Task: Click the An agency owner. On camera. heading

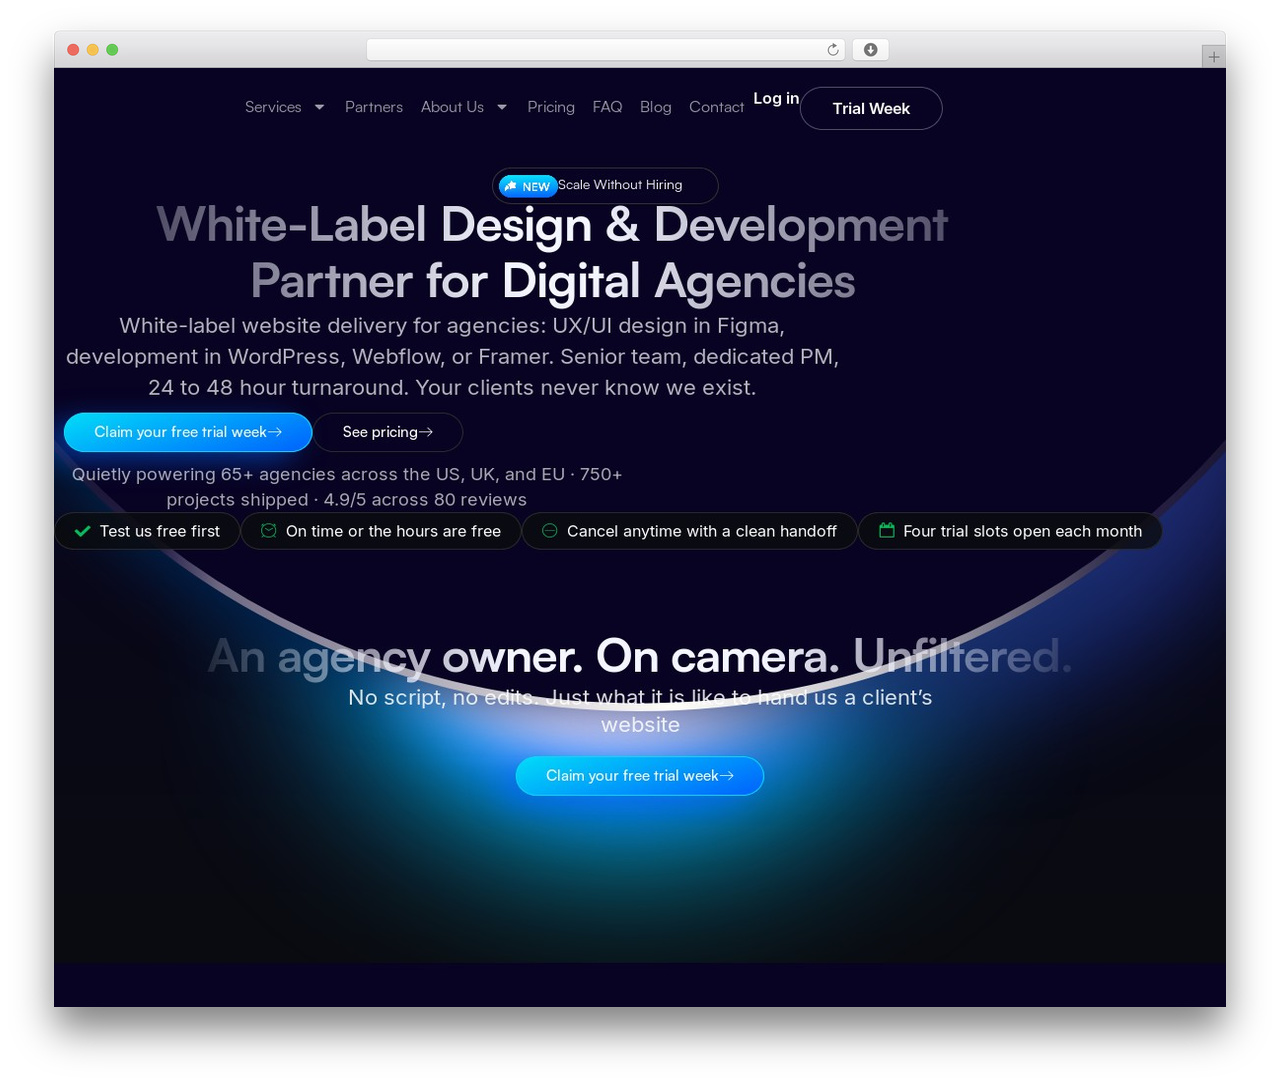Action: [x=640, y=657]
